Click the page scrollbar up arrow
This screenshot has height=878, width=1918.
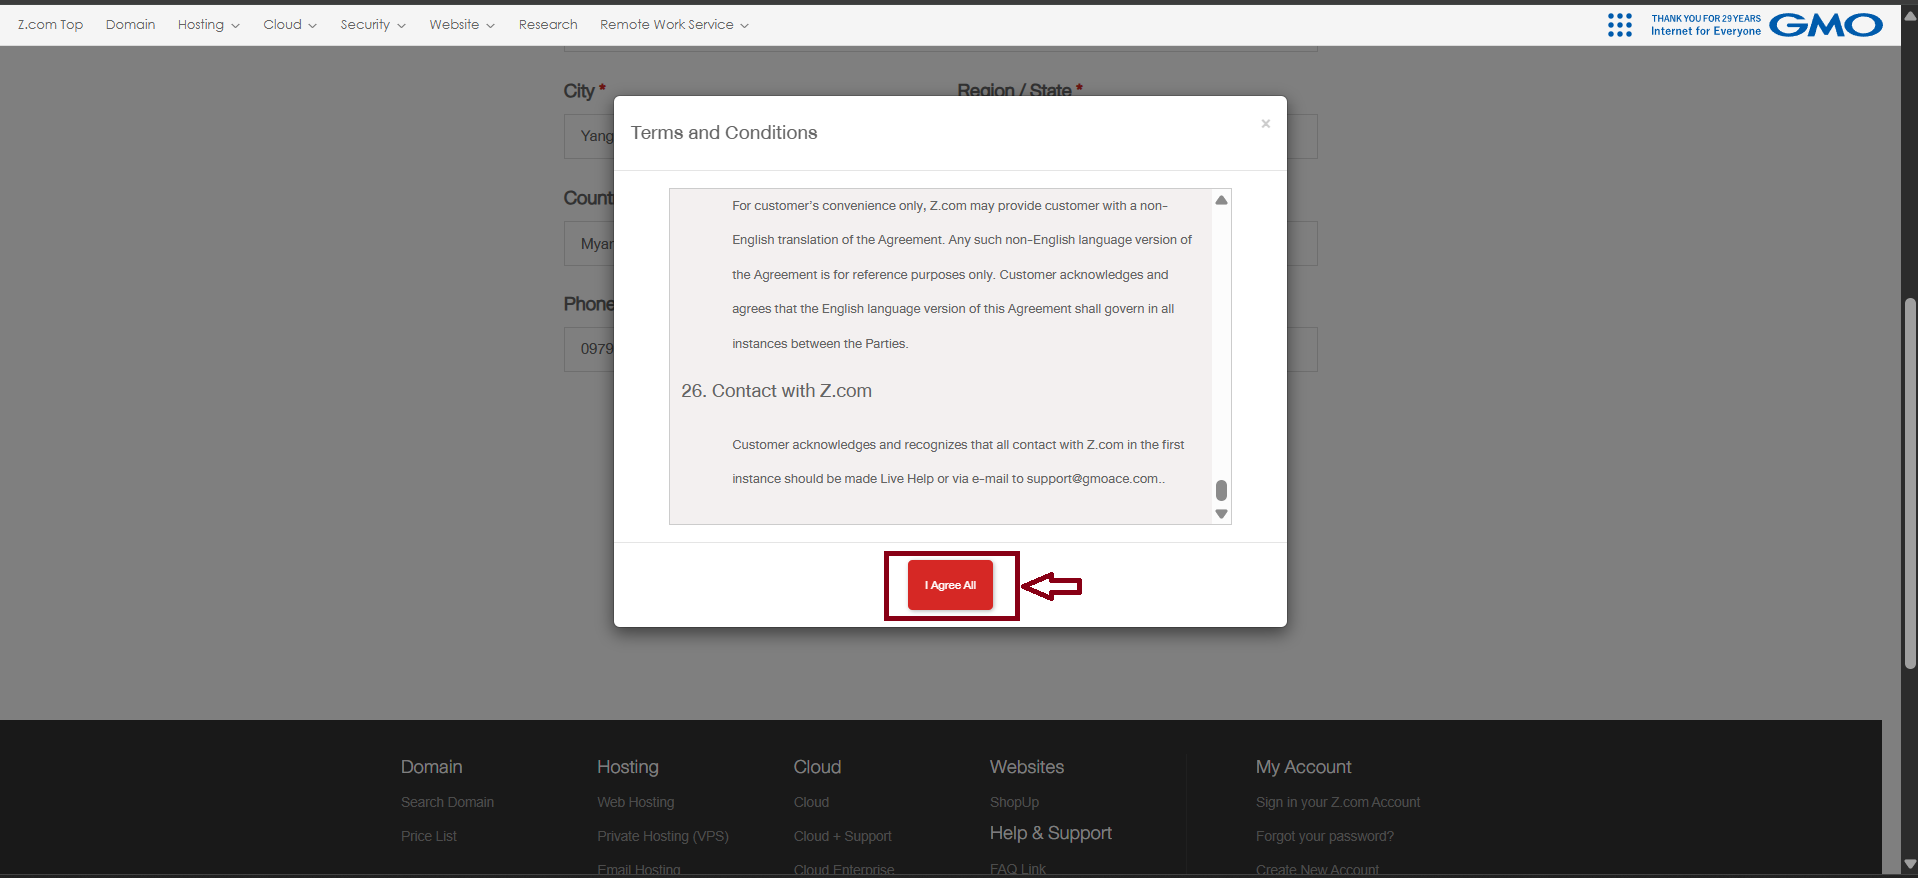coord(1910,14)
